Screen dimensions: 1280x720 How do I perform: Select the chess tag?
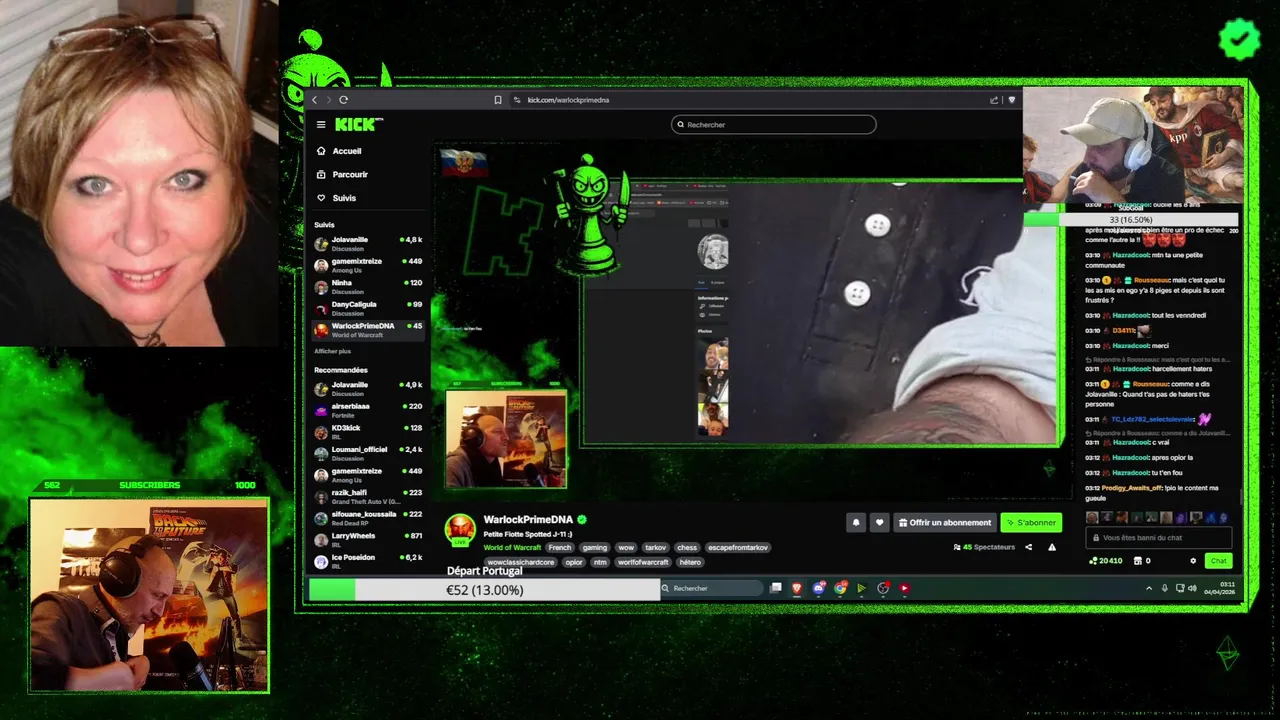pos(687,548)
